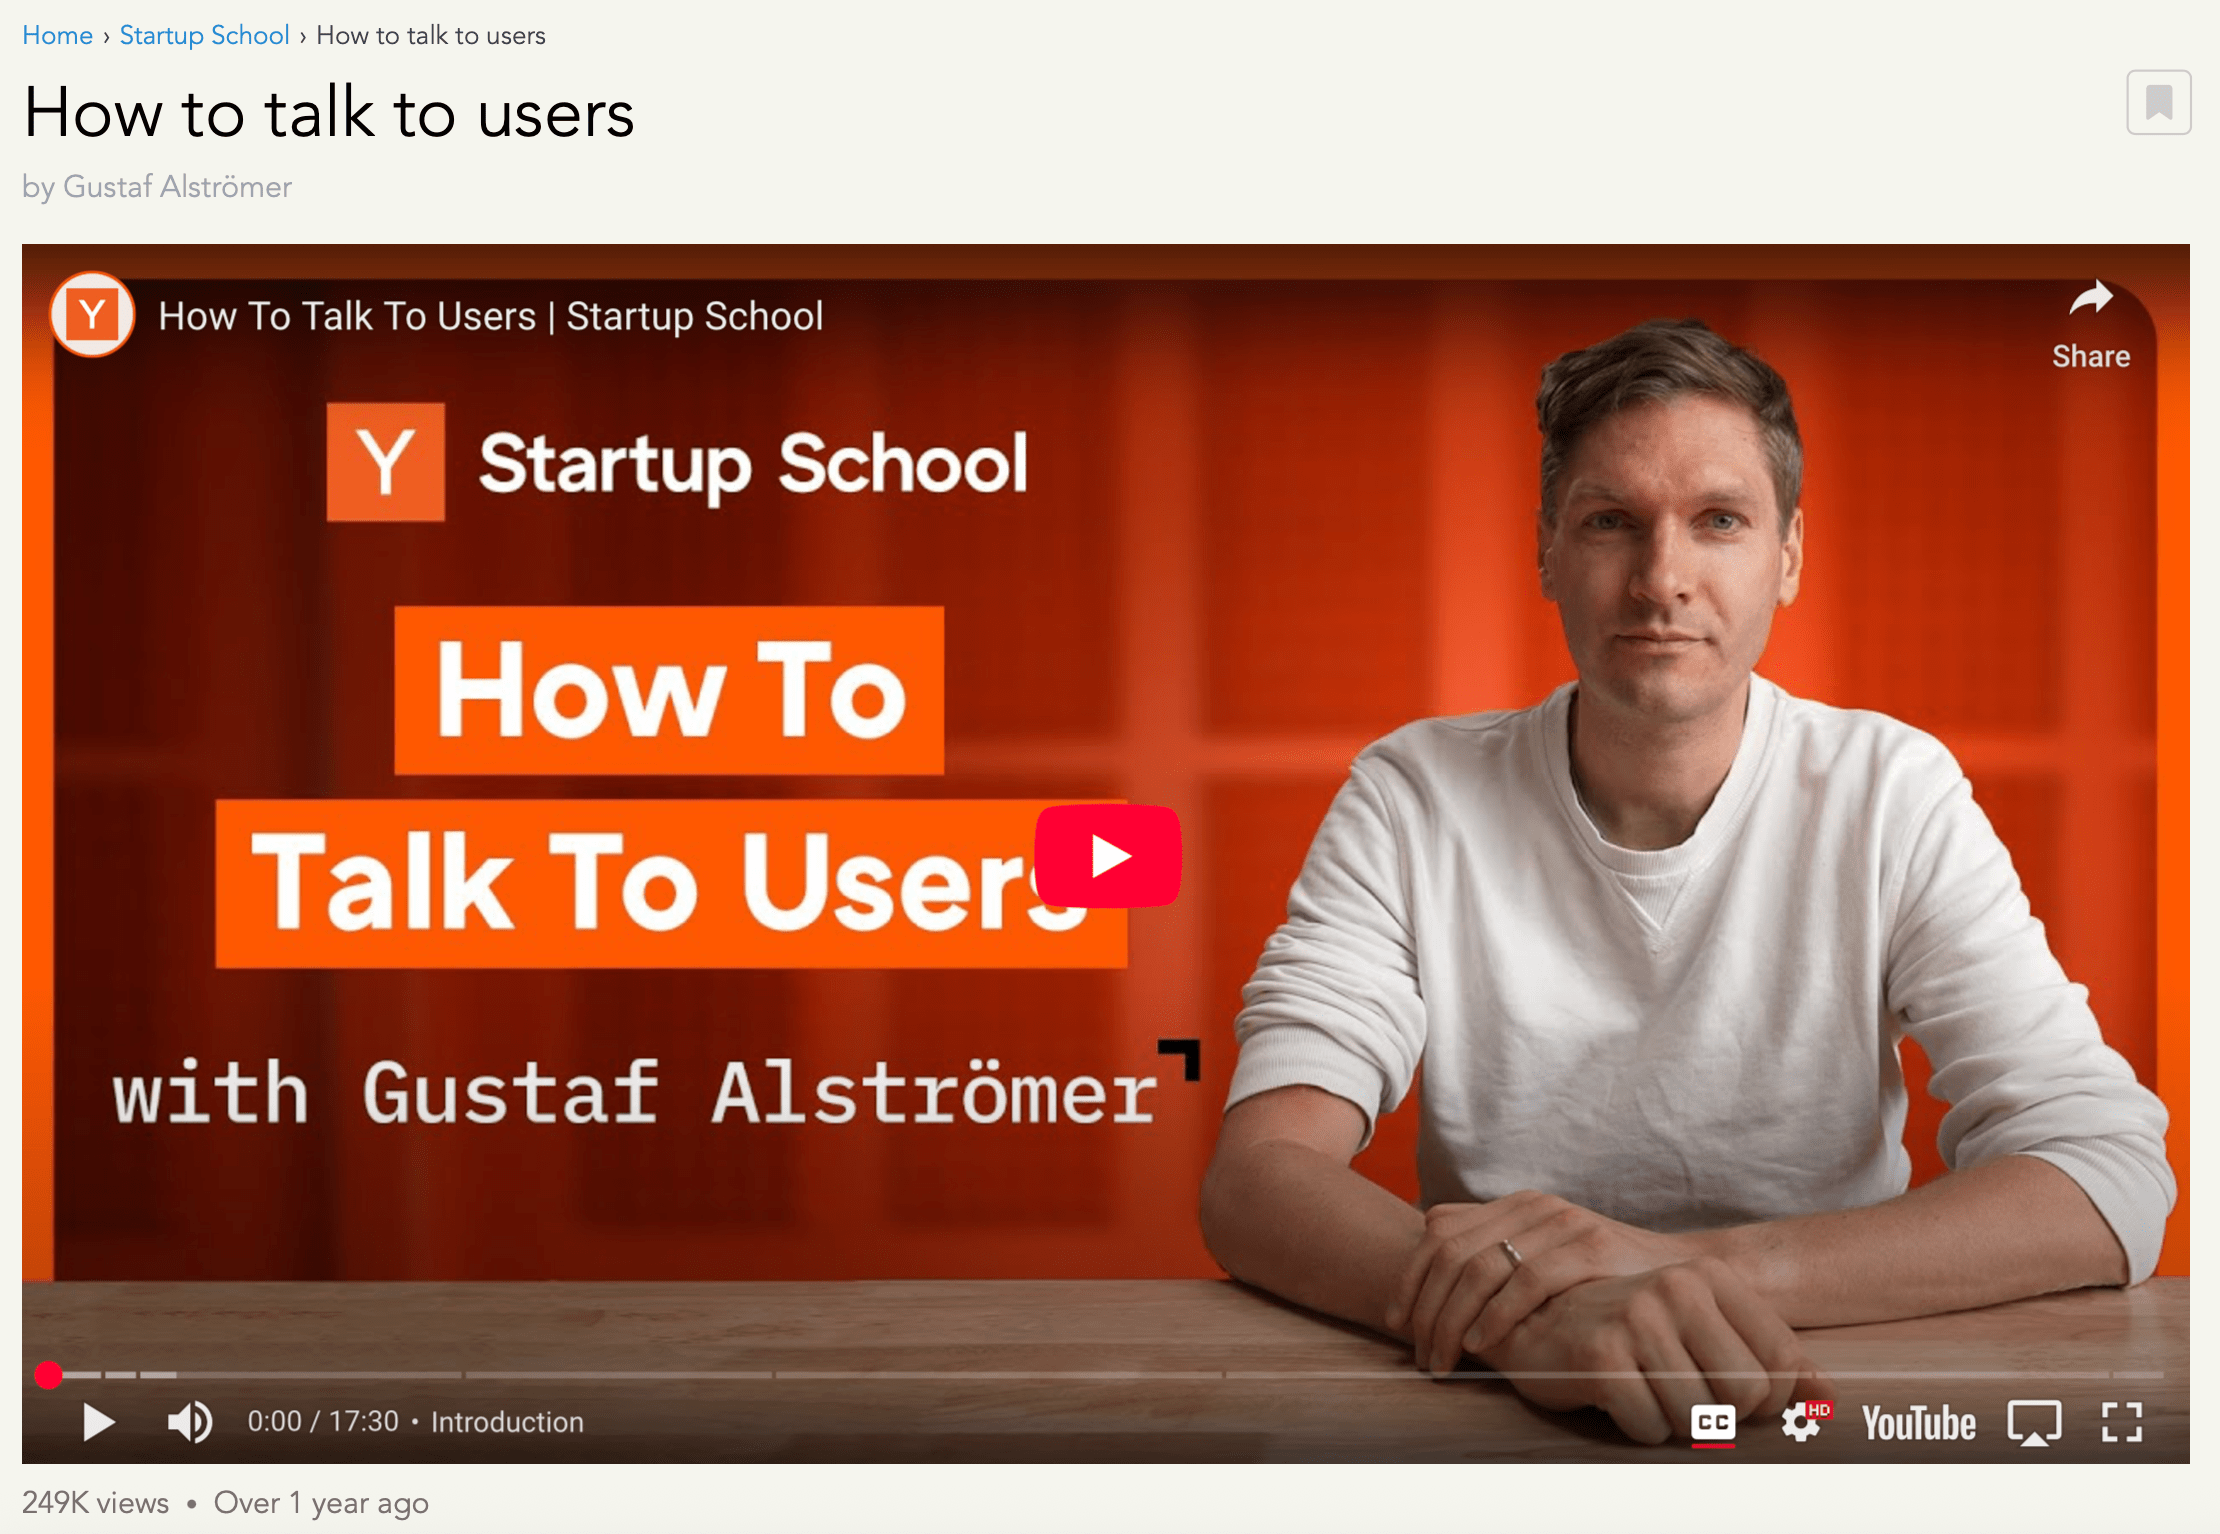
Task: Click the Share arrow icon on video
Action: click(2090, 299)
